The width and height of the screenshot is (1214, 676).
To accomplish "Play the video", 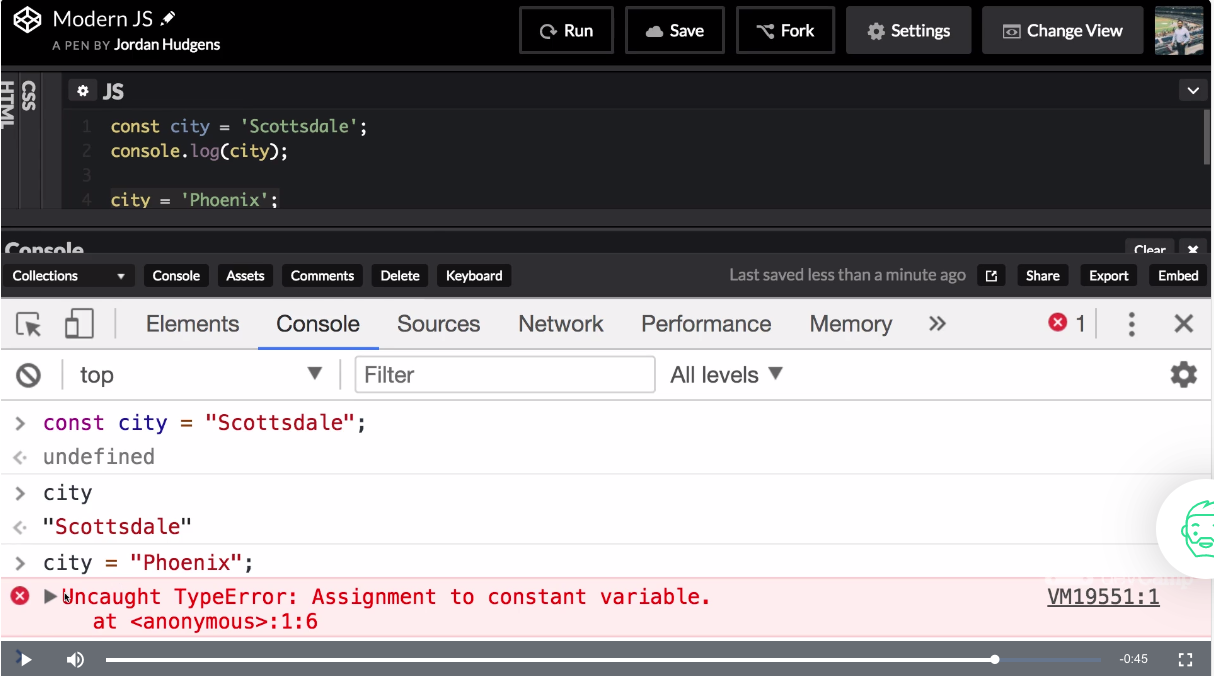I will click(x=26, y=659).
